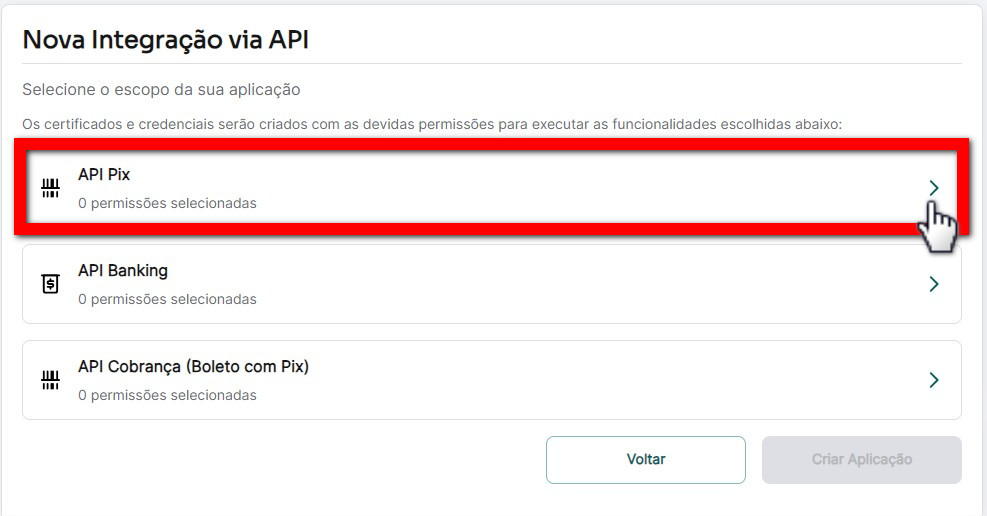Click the Selecione o escopo subtitle text
This screenshot has width=987, height=516.
161,90
